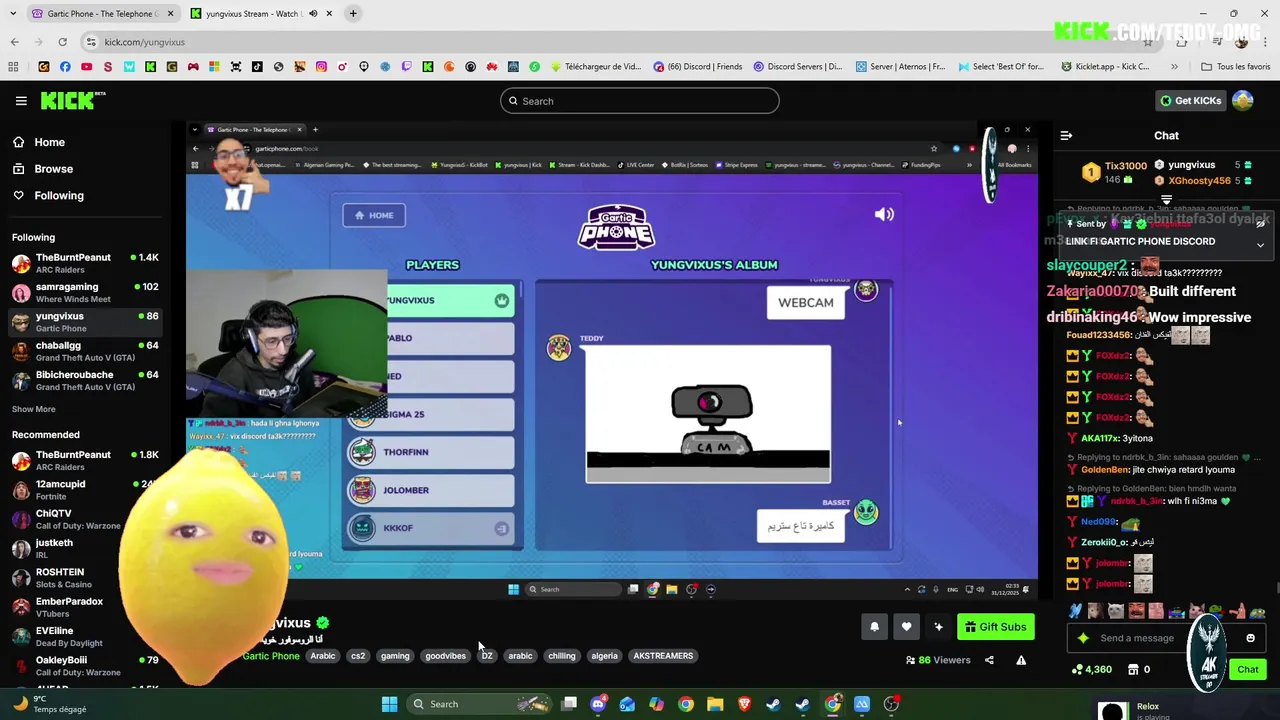The height and width of the screenshot is (720, 1280).
Task: Open Téléchargeur de Vid bookmark
Action: click(x=596, y=67)
